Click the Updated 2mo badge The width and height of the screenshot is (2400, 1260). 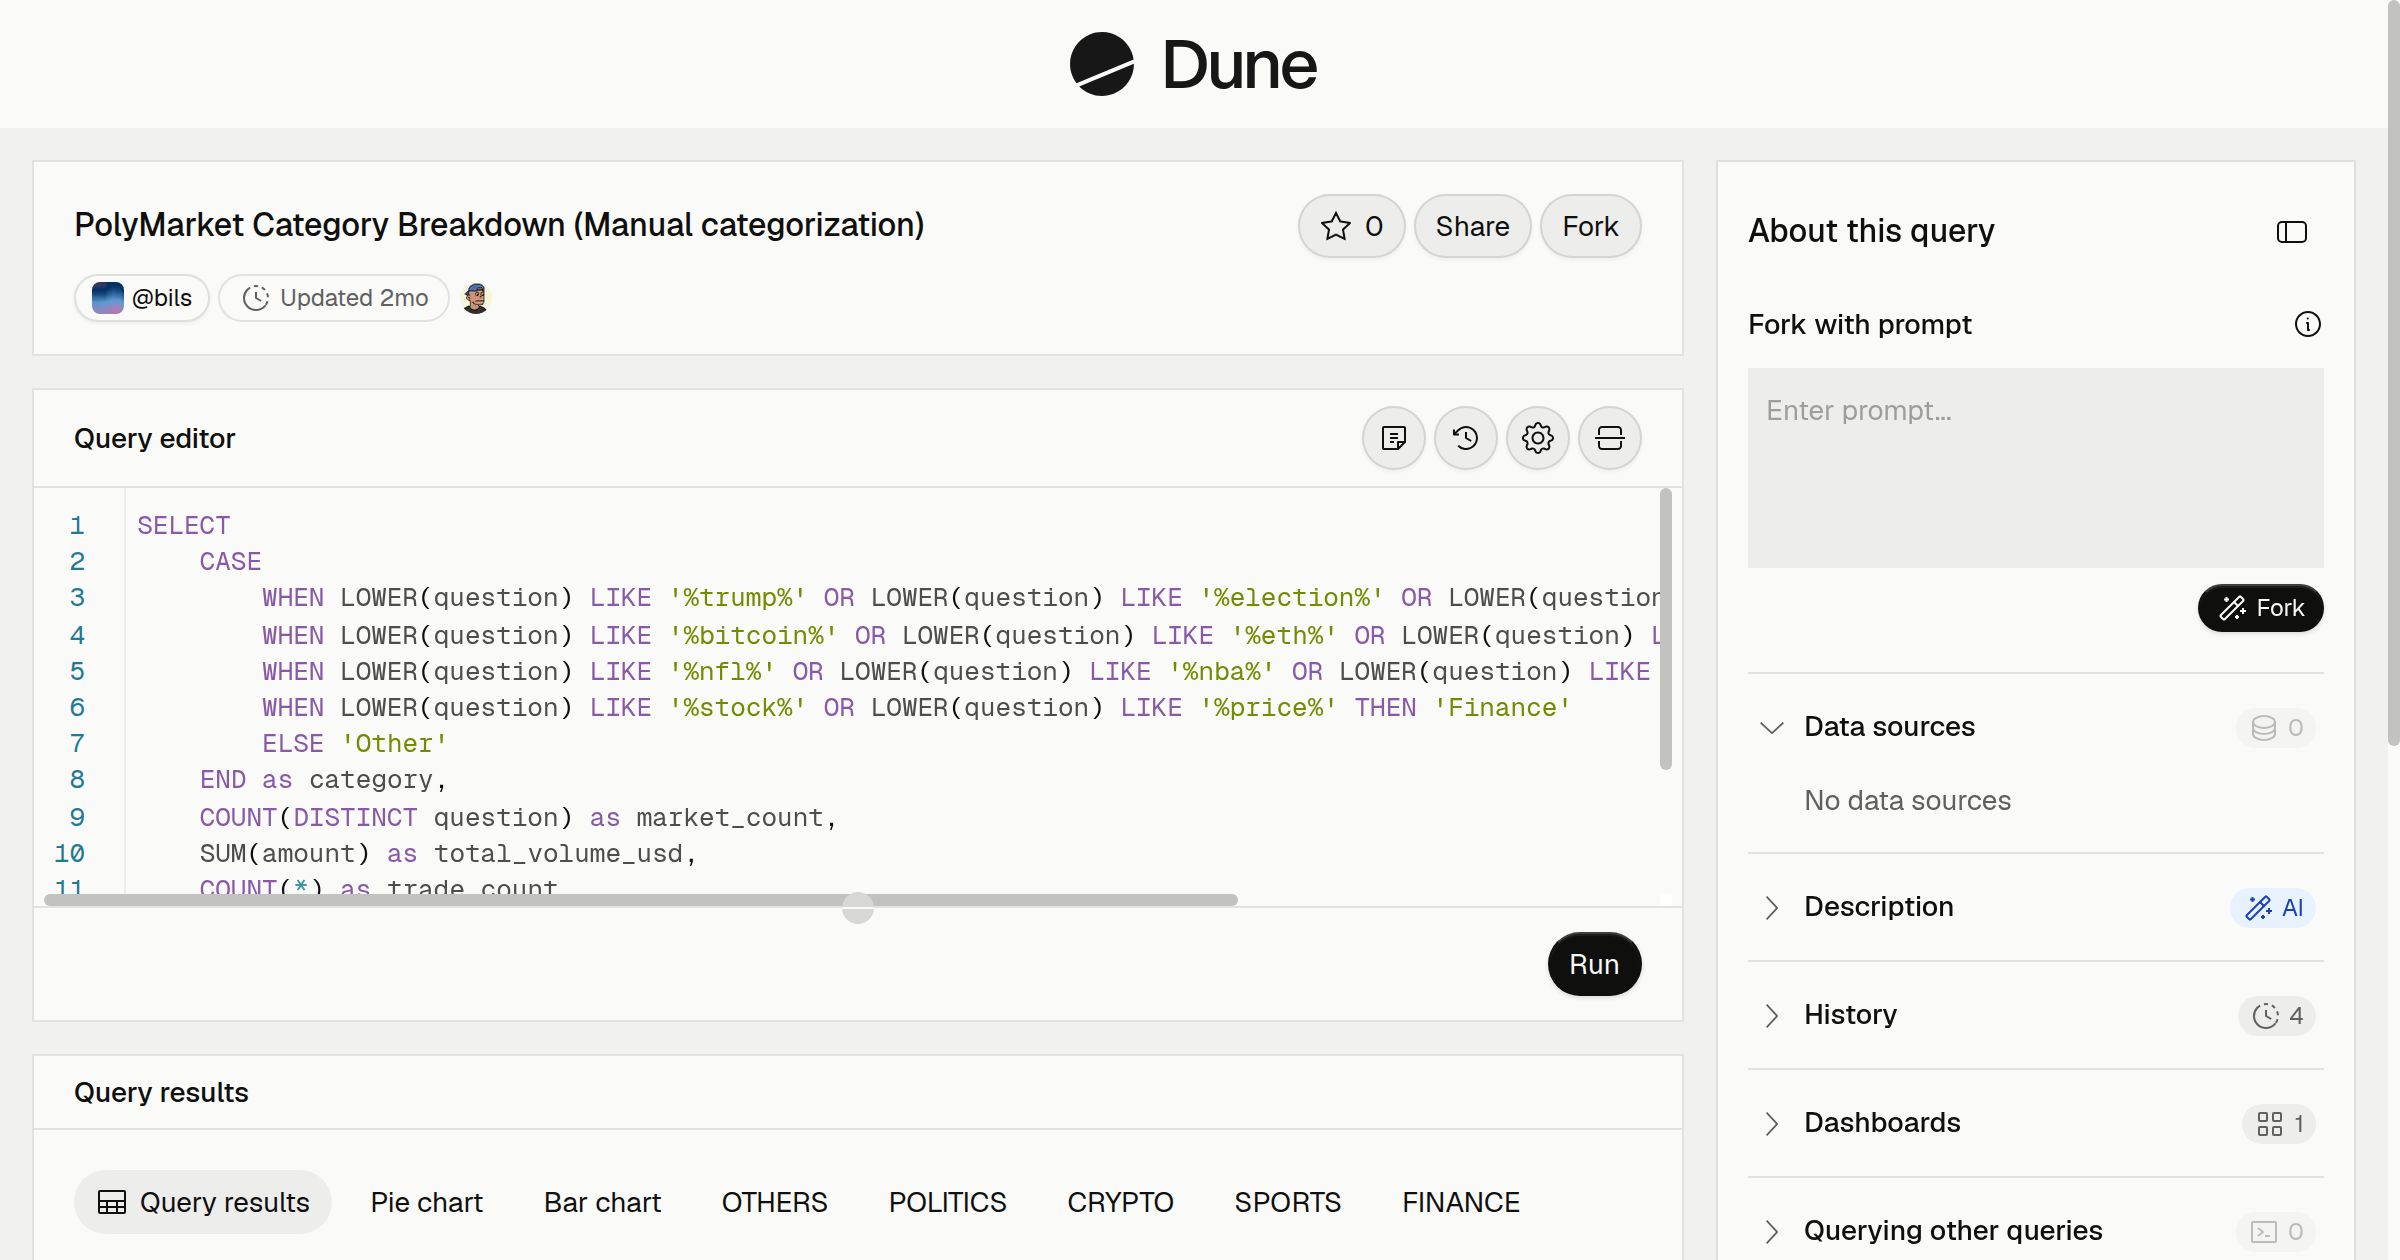334,298
